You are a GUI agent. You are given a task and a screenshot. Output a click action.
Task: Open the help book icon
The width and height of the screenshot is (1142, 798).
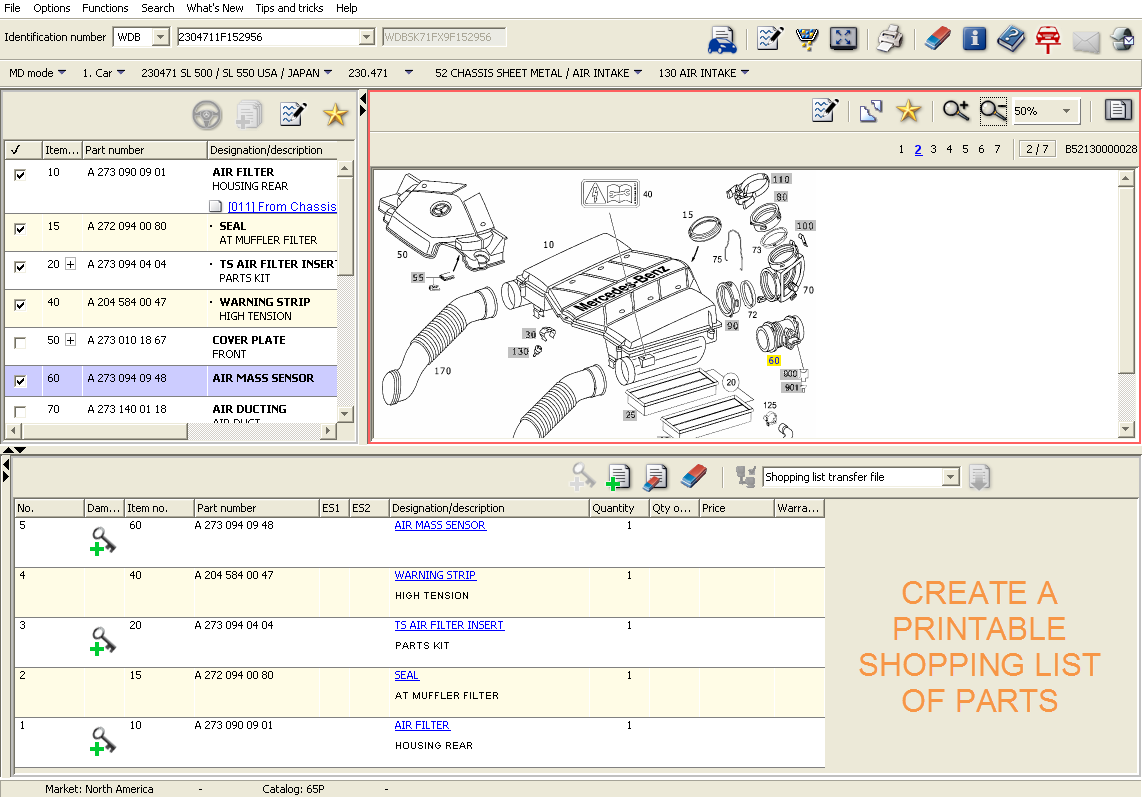point(1010,38)
